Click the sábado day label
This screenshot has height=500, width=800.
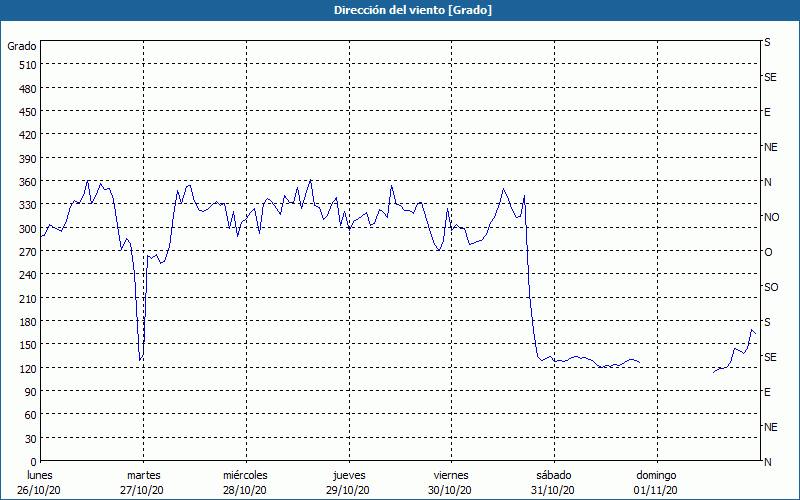pyautogui.click(x=554, y=475)
